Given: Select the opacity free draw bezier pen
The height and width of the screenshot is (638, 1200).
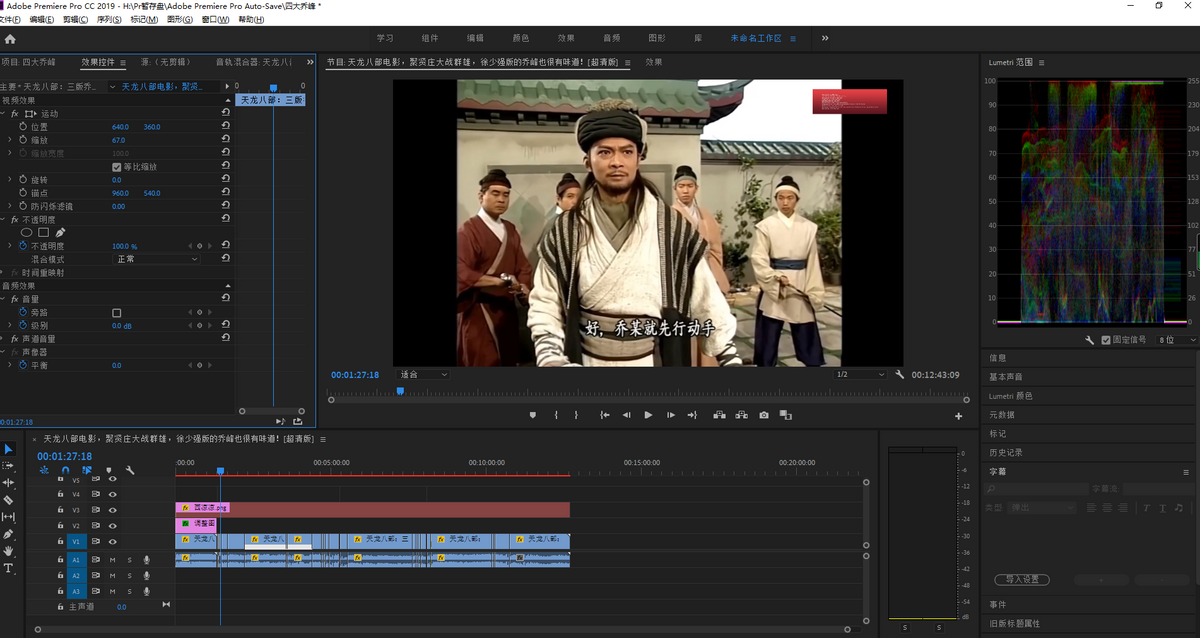Looking at the screenshot, I should pos(60,232).
